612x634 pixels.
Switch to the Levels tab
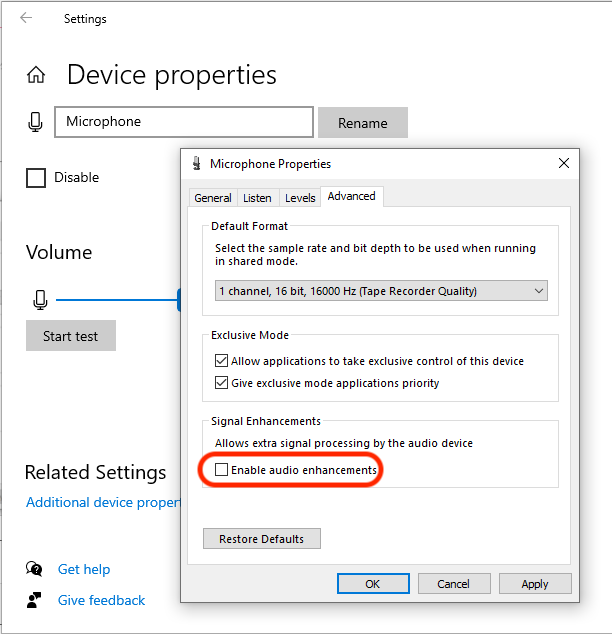[x=300, y=198]
